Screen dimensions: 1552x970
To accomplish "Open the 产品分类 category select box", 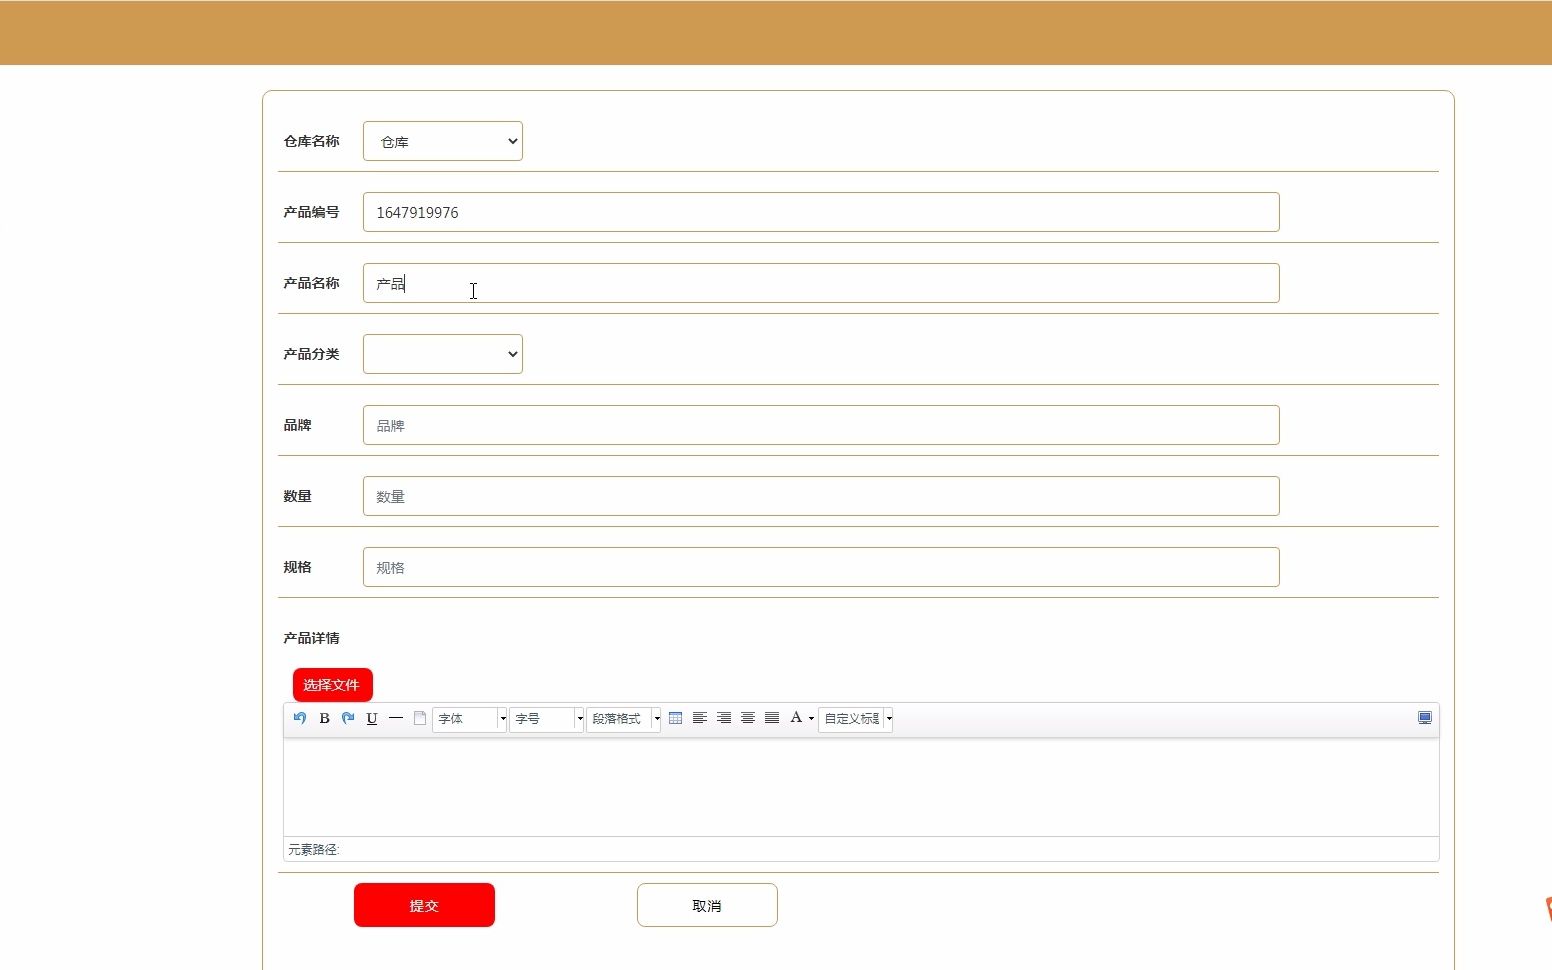I will tap(443, 354).
